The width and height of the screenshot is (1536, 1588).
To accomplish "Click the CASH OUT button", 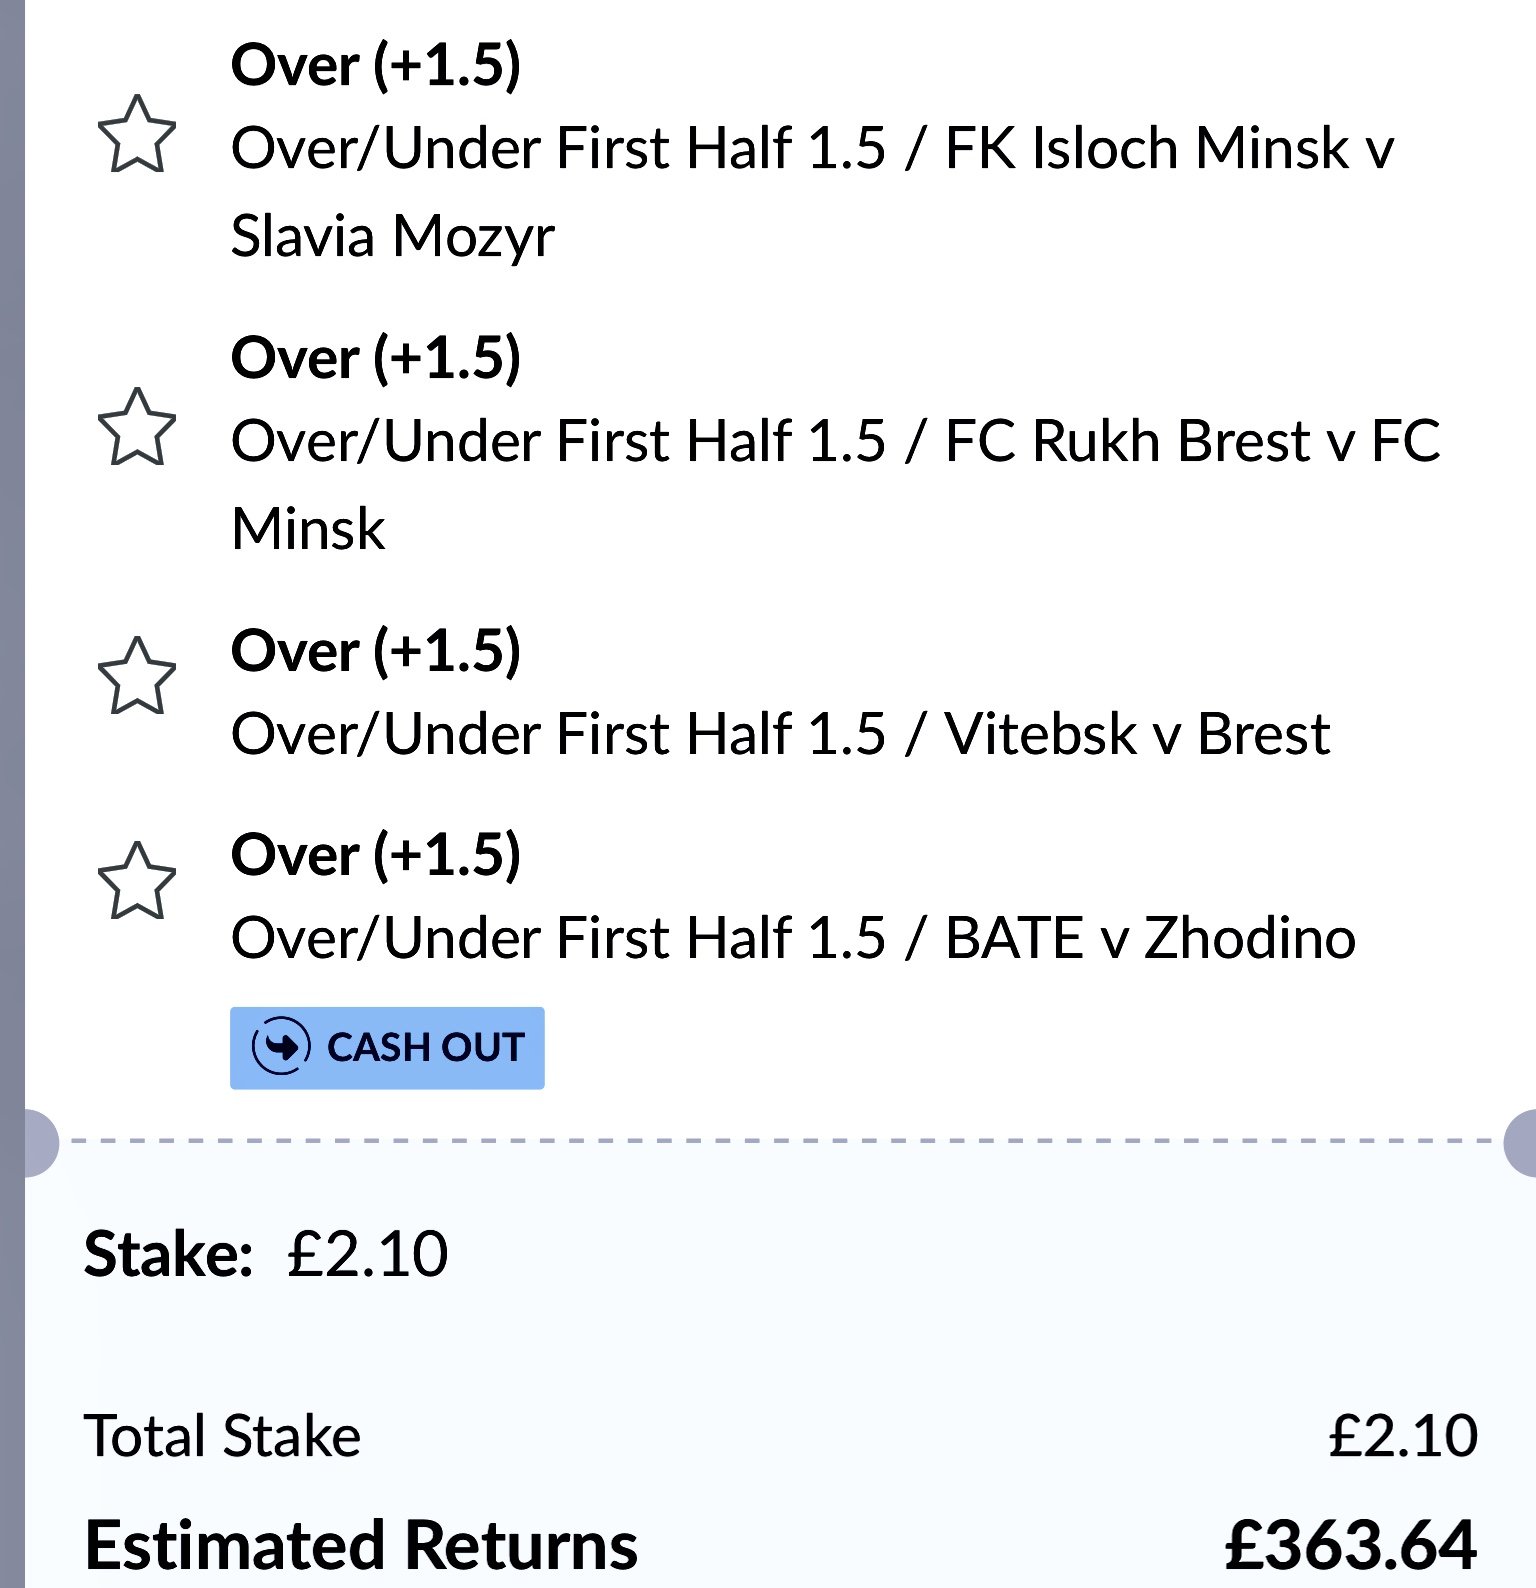I will pyautogui.click(x=387, y=1047).
